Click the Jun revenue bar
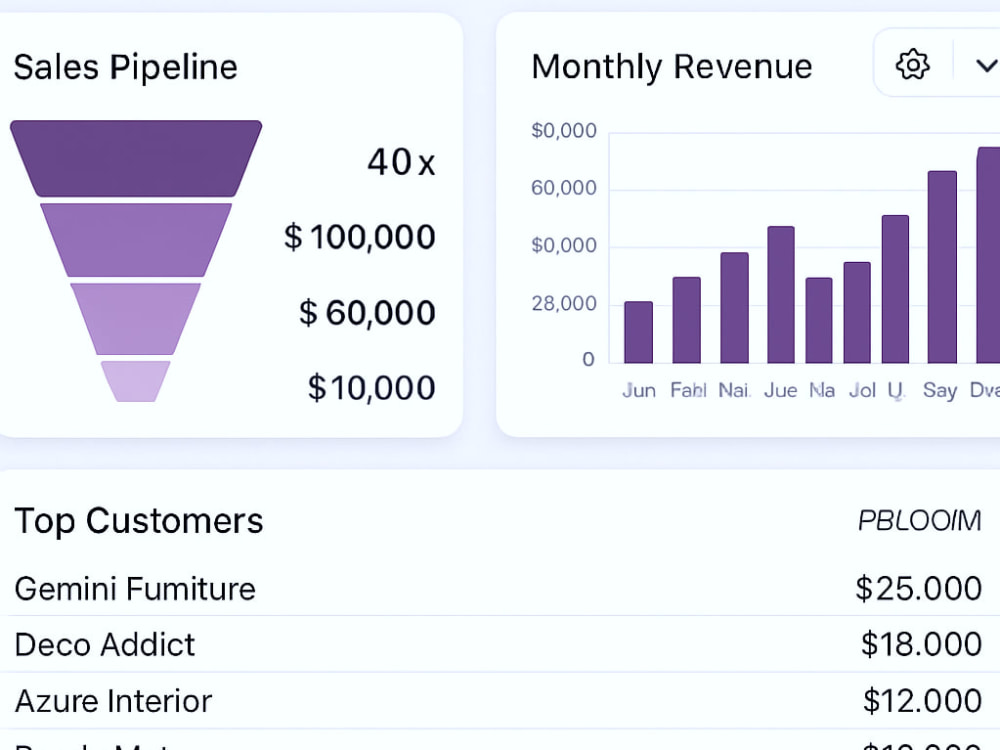This screenshot has width=1000, height=750. tap(638, 332)
